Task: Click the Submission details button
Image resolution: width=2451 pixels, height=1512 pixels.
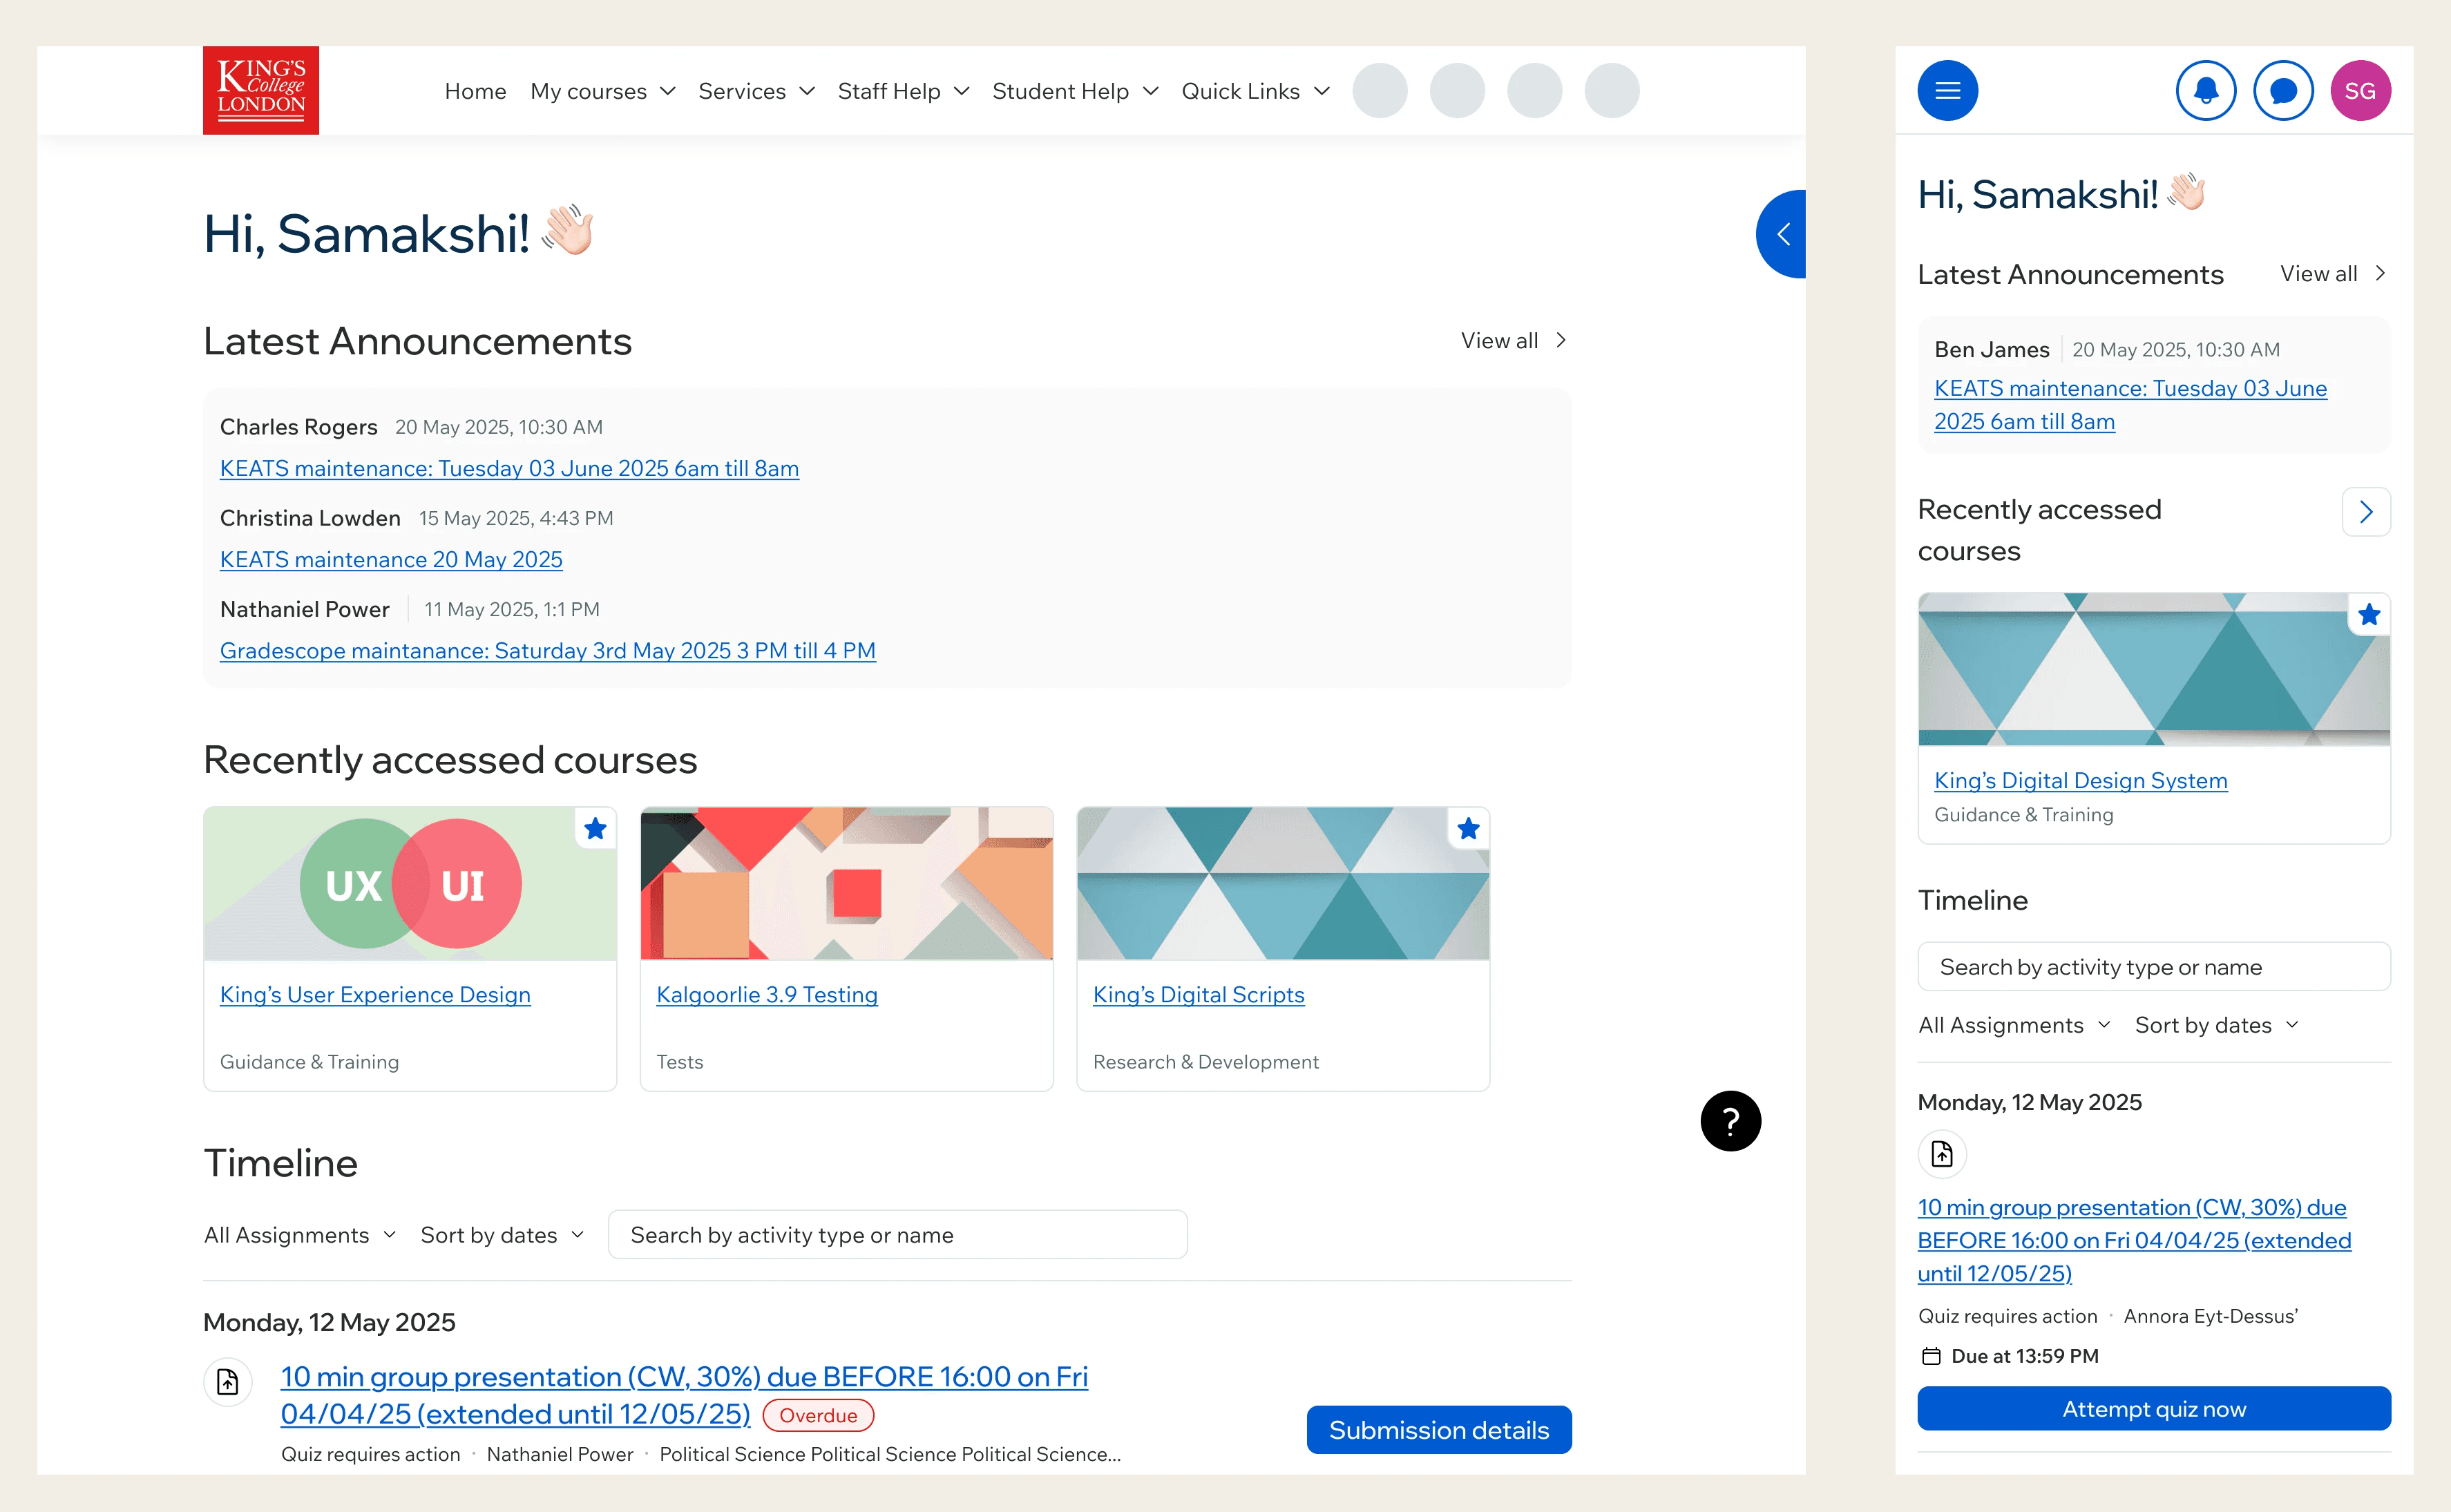Action: tap(1438, 1430)
